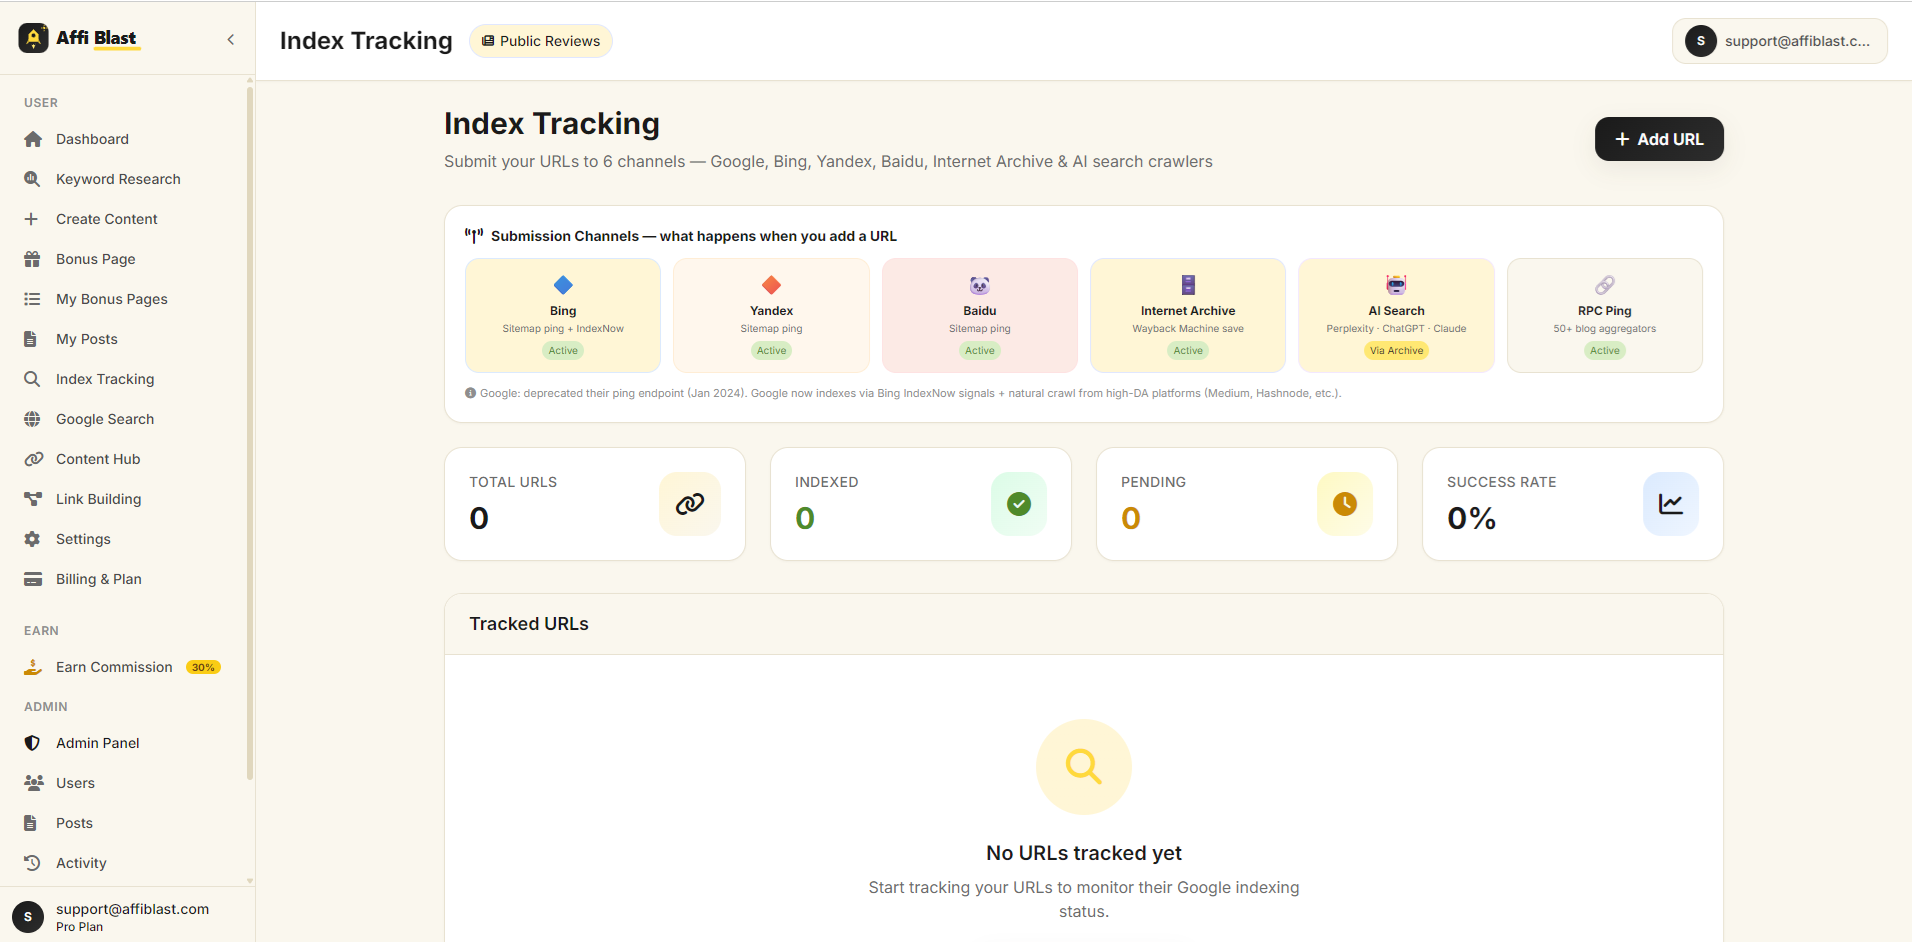Click the Billing & Plan card icon
This screenshot has height=942, width=1912.
pyautogui.click(x=33, y=579)
